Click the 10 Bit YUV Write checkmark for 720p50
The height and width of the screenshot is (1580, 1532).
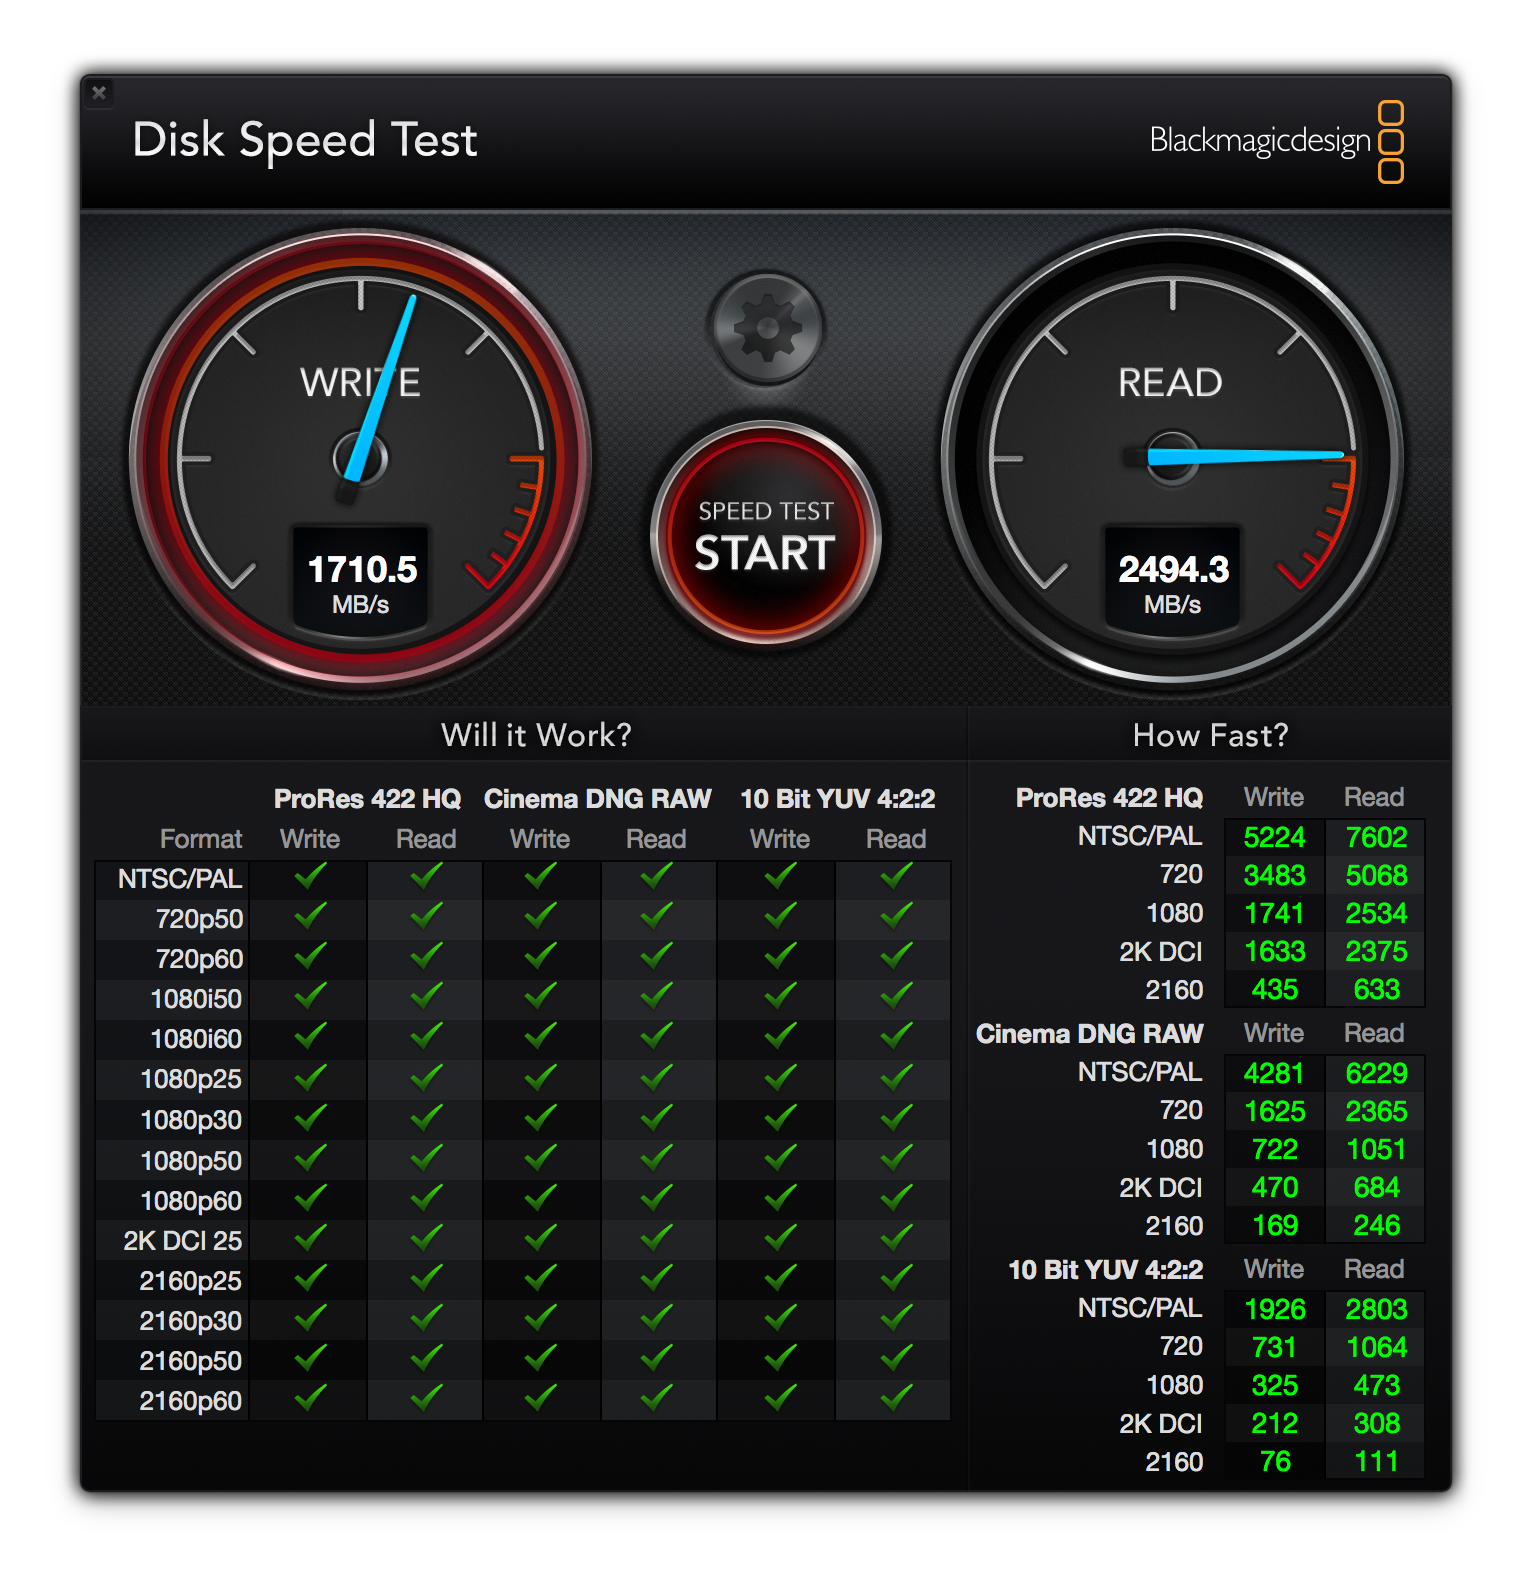(x=780, y=917)
